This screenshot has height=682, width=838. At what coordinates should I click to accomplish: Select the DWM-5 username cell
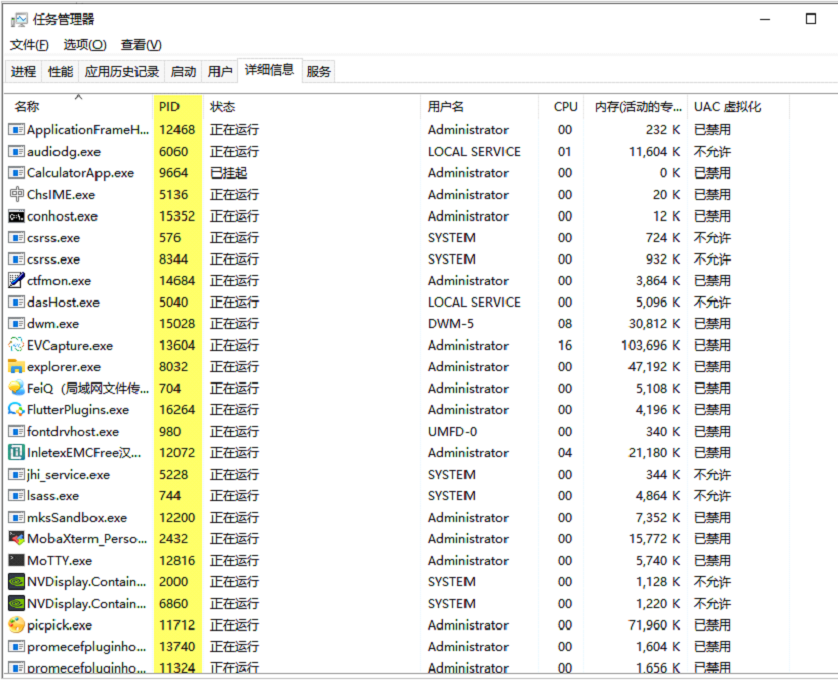tap(451, 324)
